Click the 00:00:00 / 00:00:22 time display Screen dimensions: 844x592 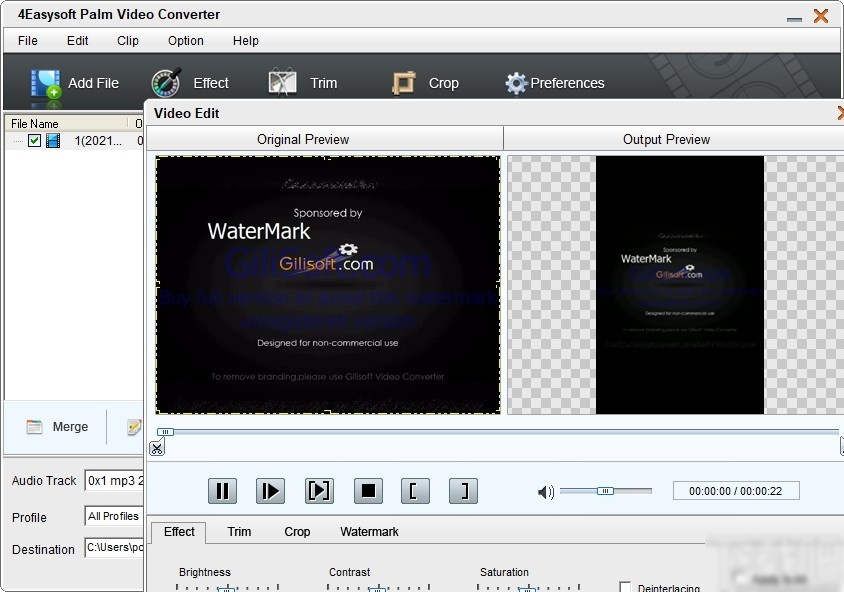pos(735,491)
